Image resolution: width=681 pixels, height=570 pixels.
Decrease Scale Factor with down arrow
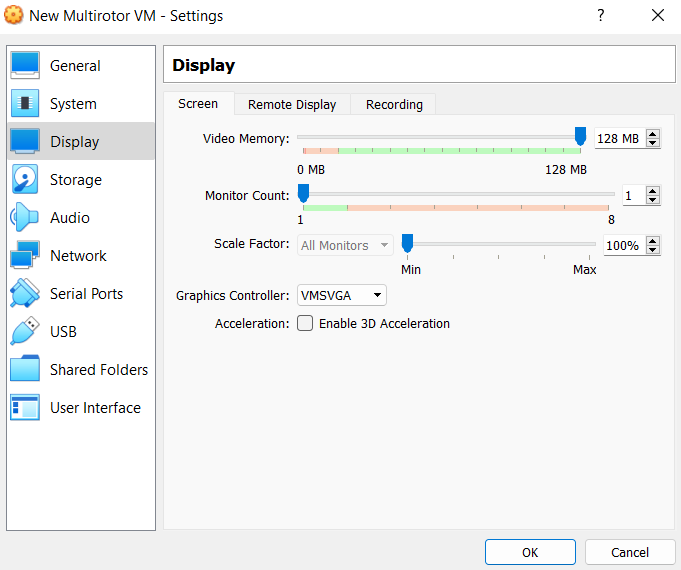tap(652, 249)
